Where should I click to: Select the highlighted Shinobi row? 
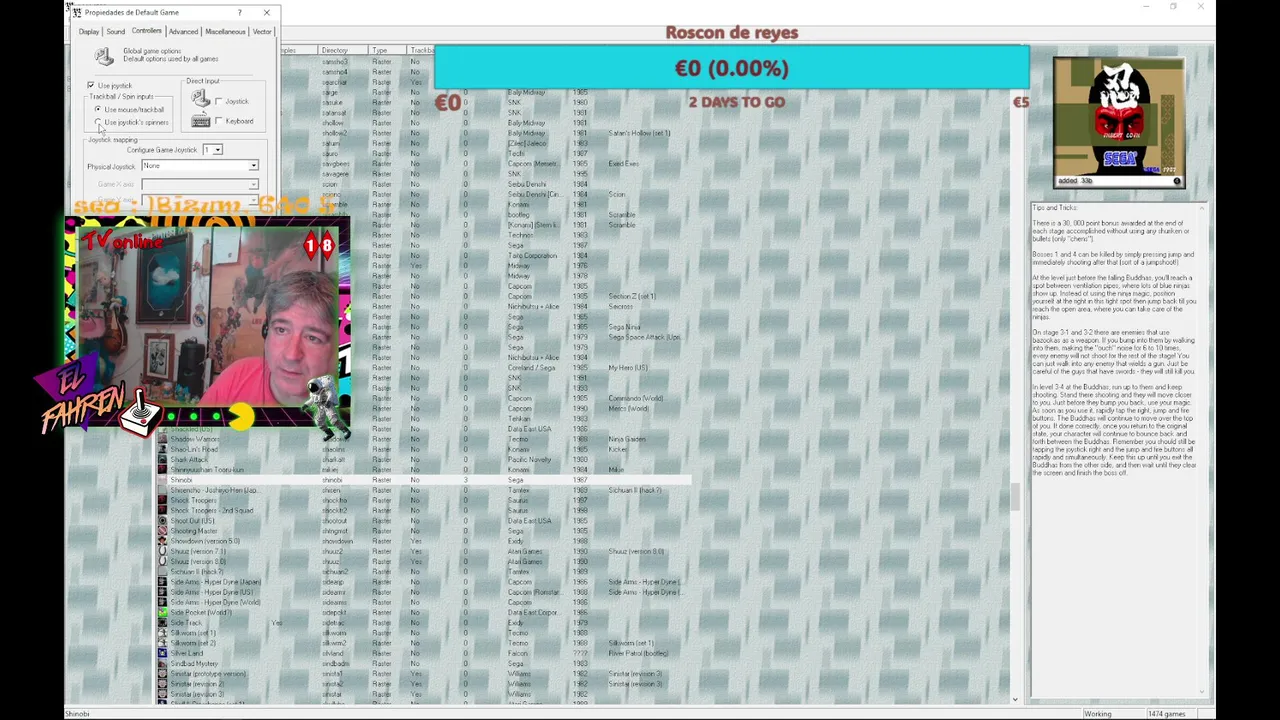424,480
